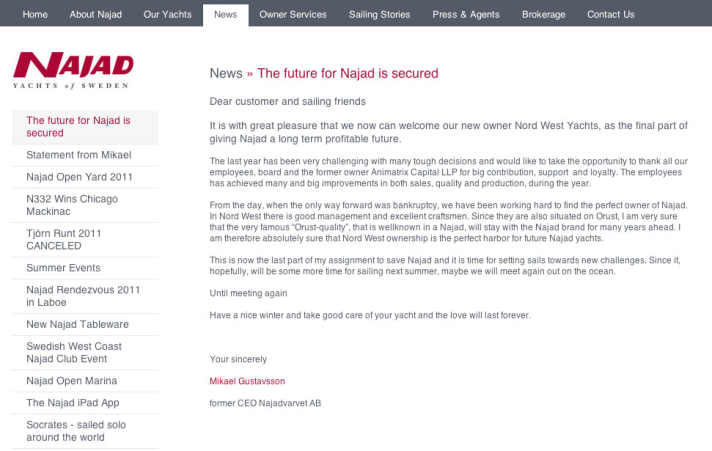
Task: Open Our Yachts in navigation bar
Action: (166, 15)
